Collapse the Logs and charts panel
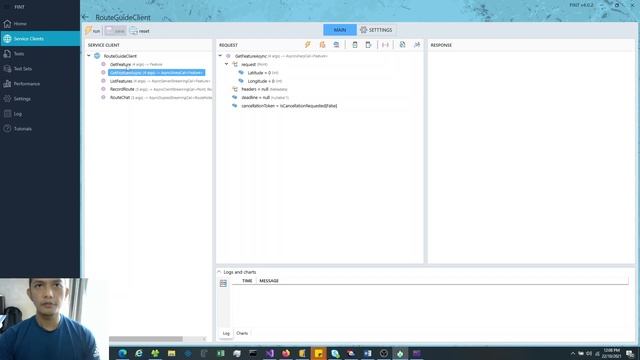Screen dimensions: 640x360 pos(219,272)
